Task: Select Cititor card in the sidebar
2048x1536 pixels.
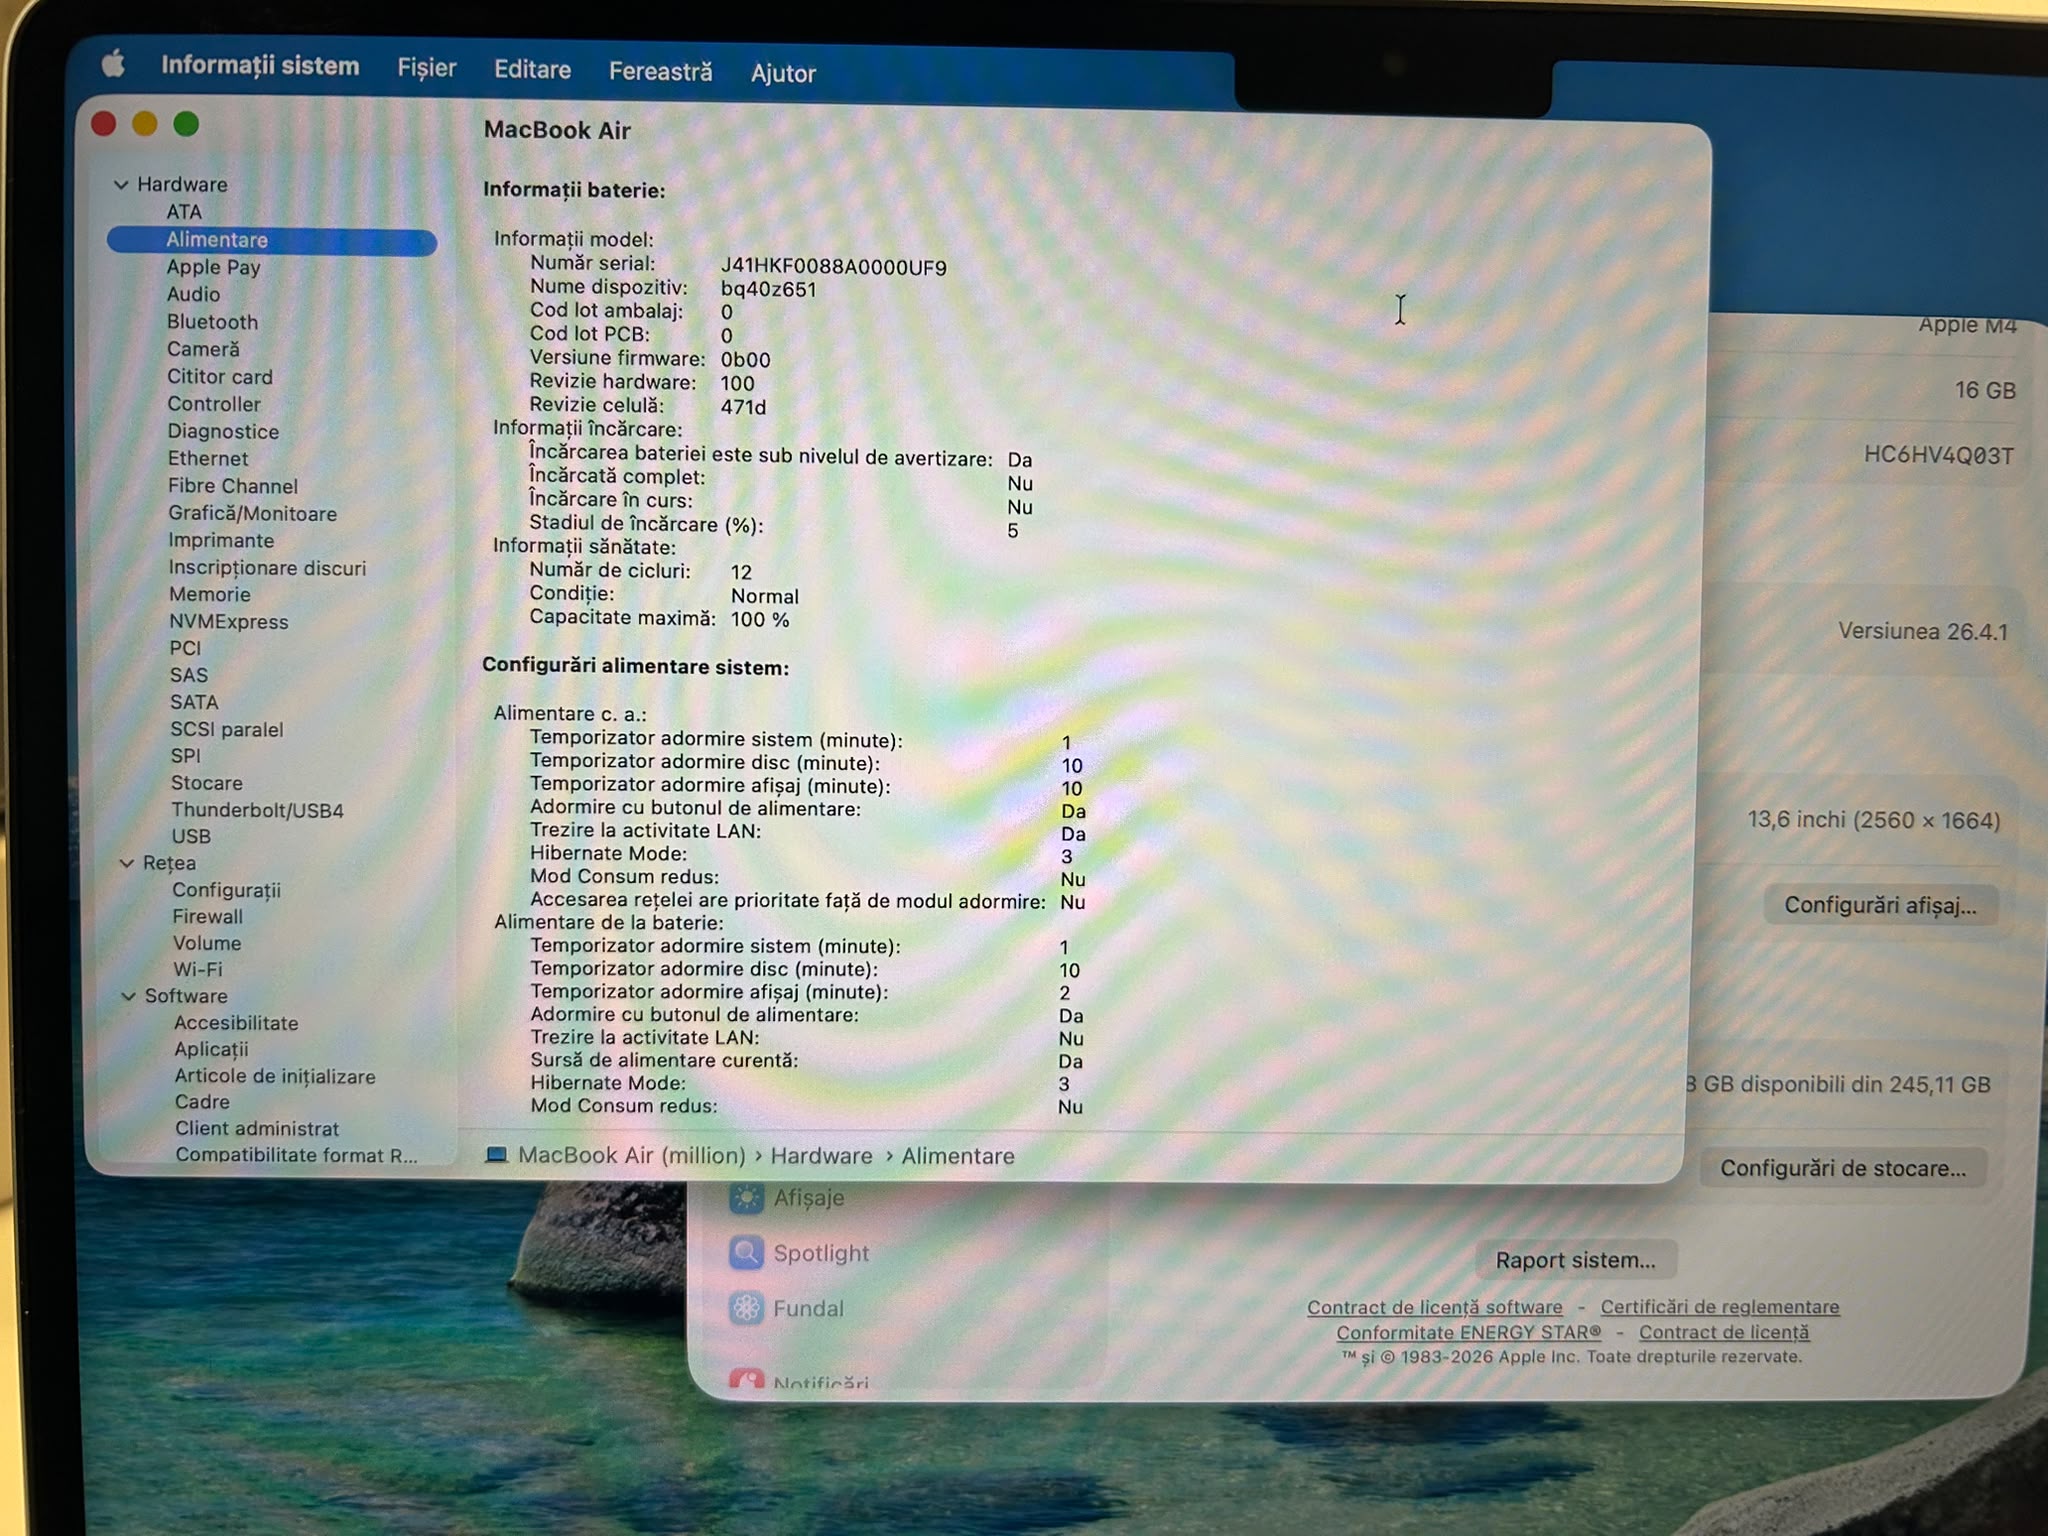Action: click(219, 377)
